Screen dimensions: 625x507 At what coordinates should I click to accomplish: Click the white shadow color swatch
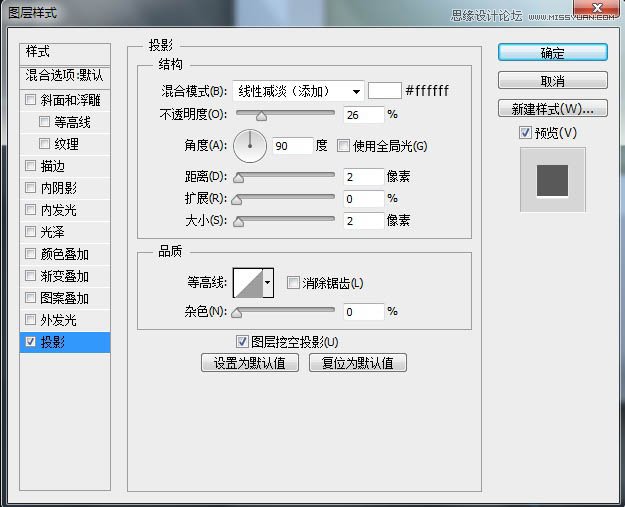click(x=384, y=90)
